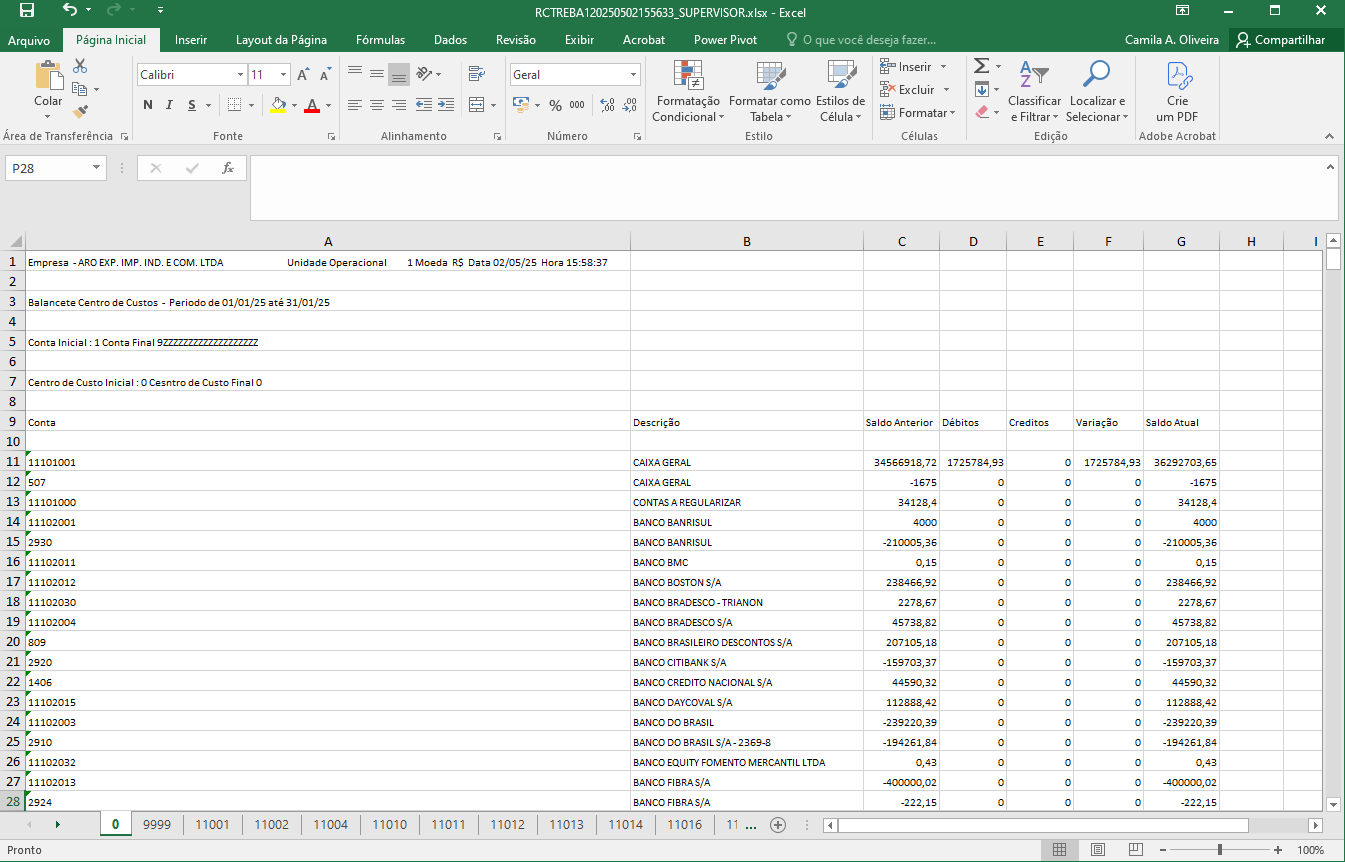Click the AutoSum sigma icon
This screenshot has height=862, width=1345.
[981, 66]
